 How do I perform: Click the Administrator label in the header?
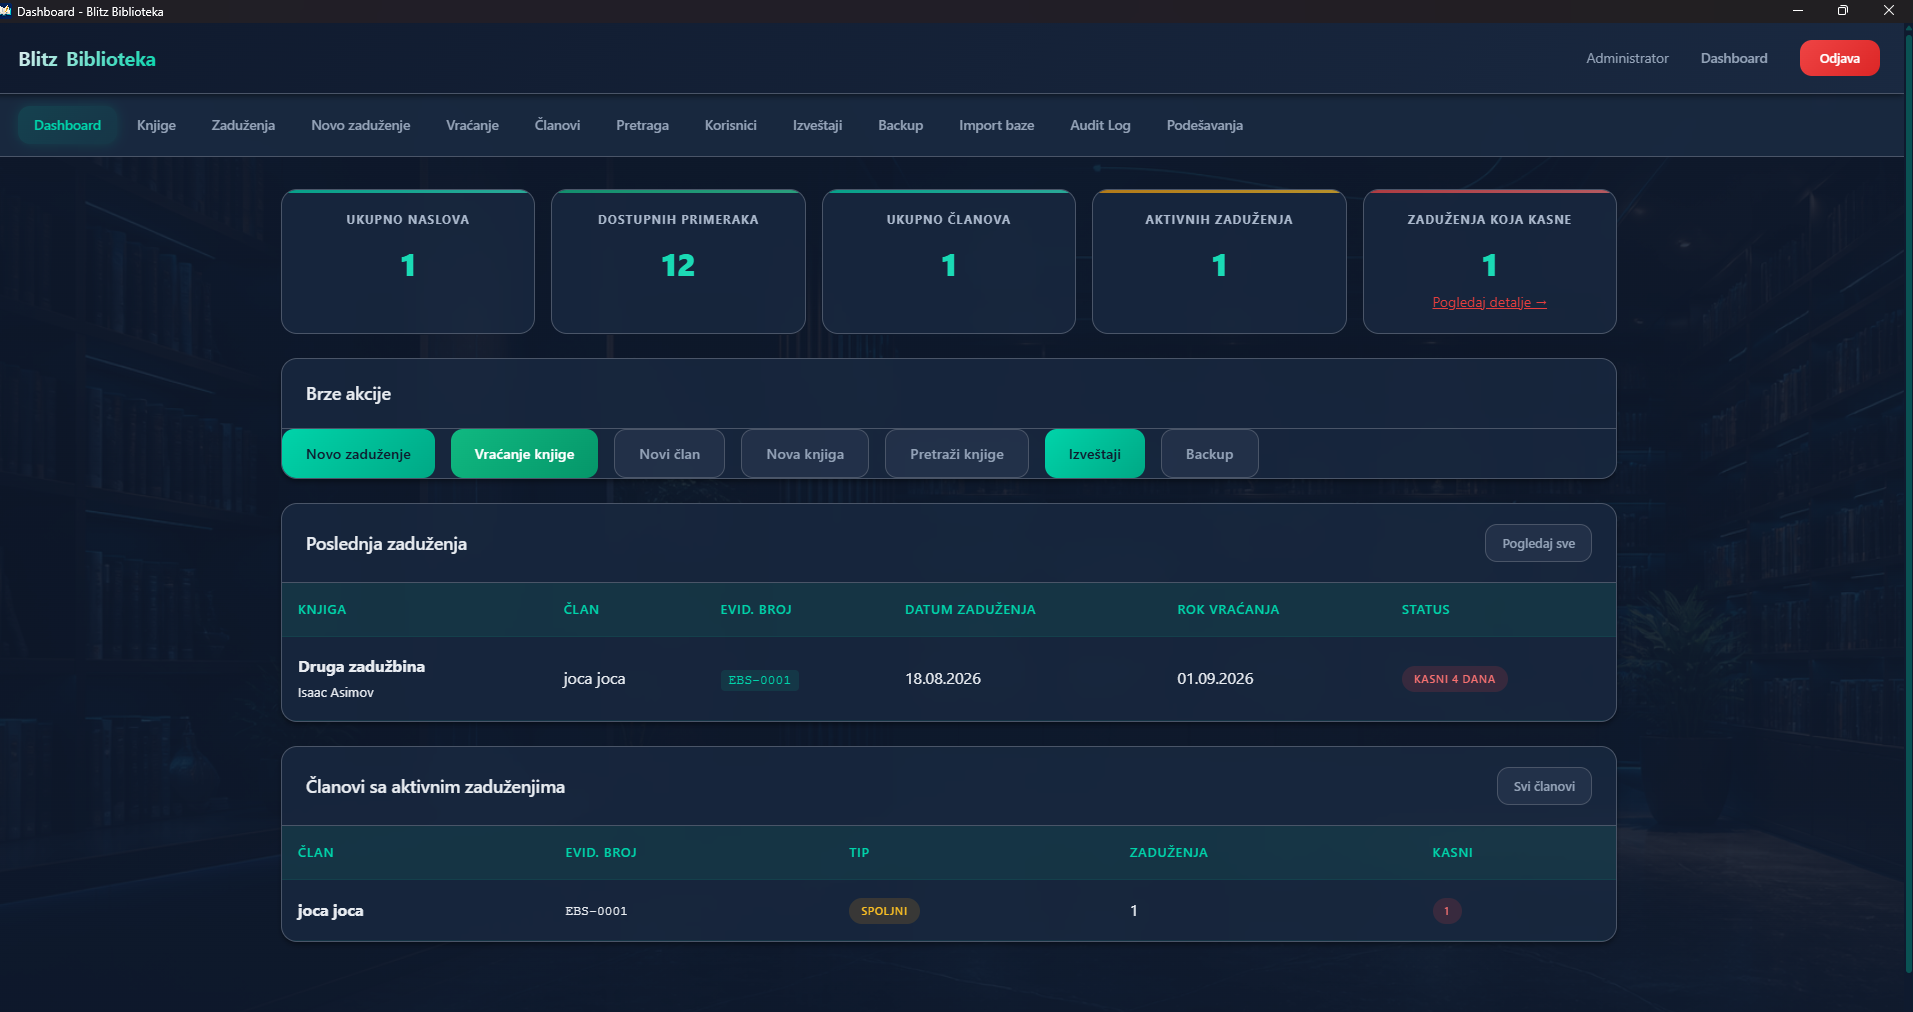coord(1627,58)
